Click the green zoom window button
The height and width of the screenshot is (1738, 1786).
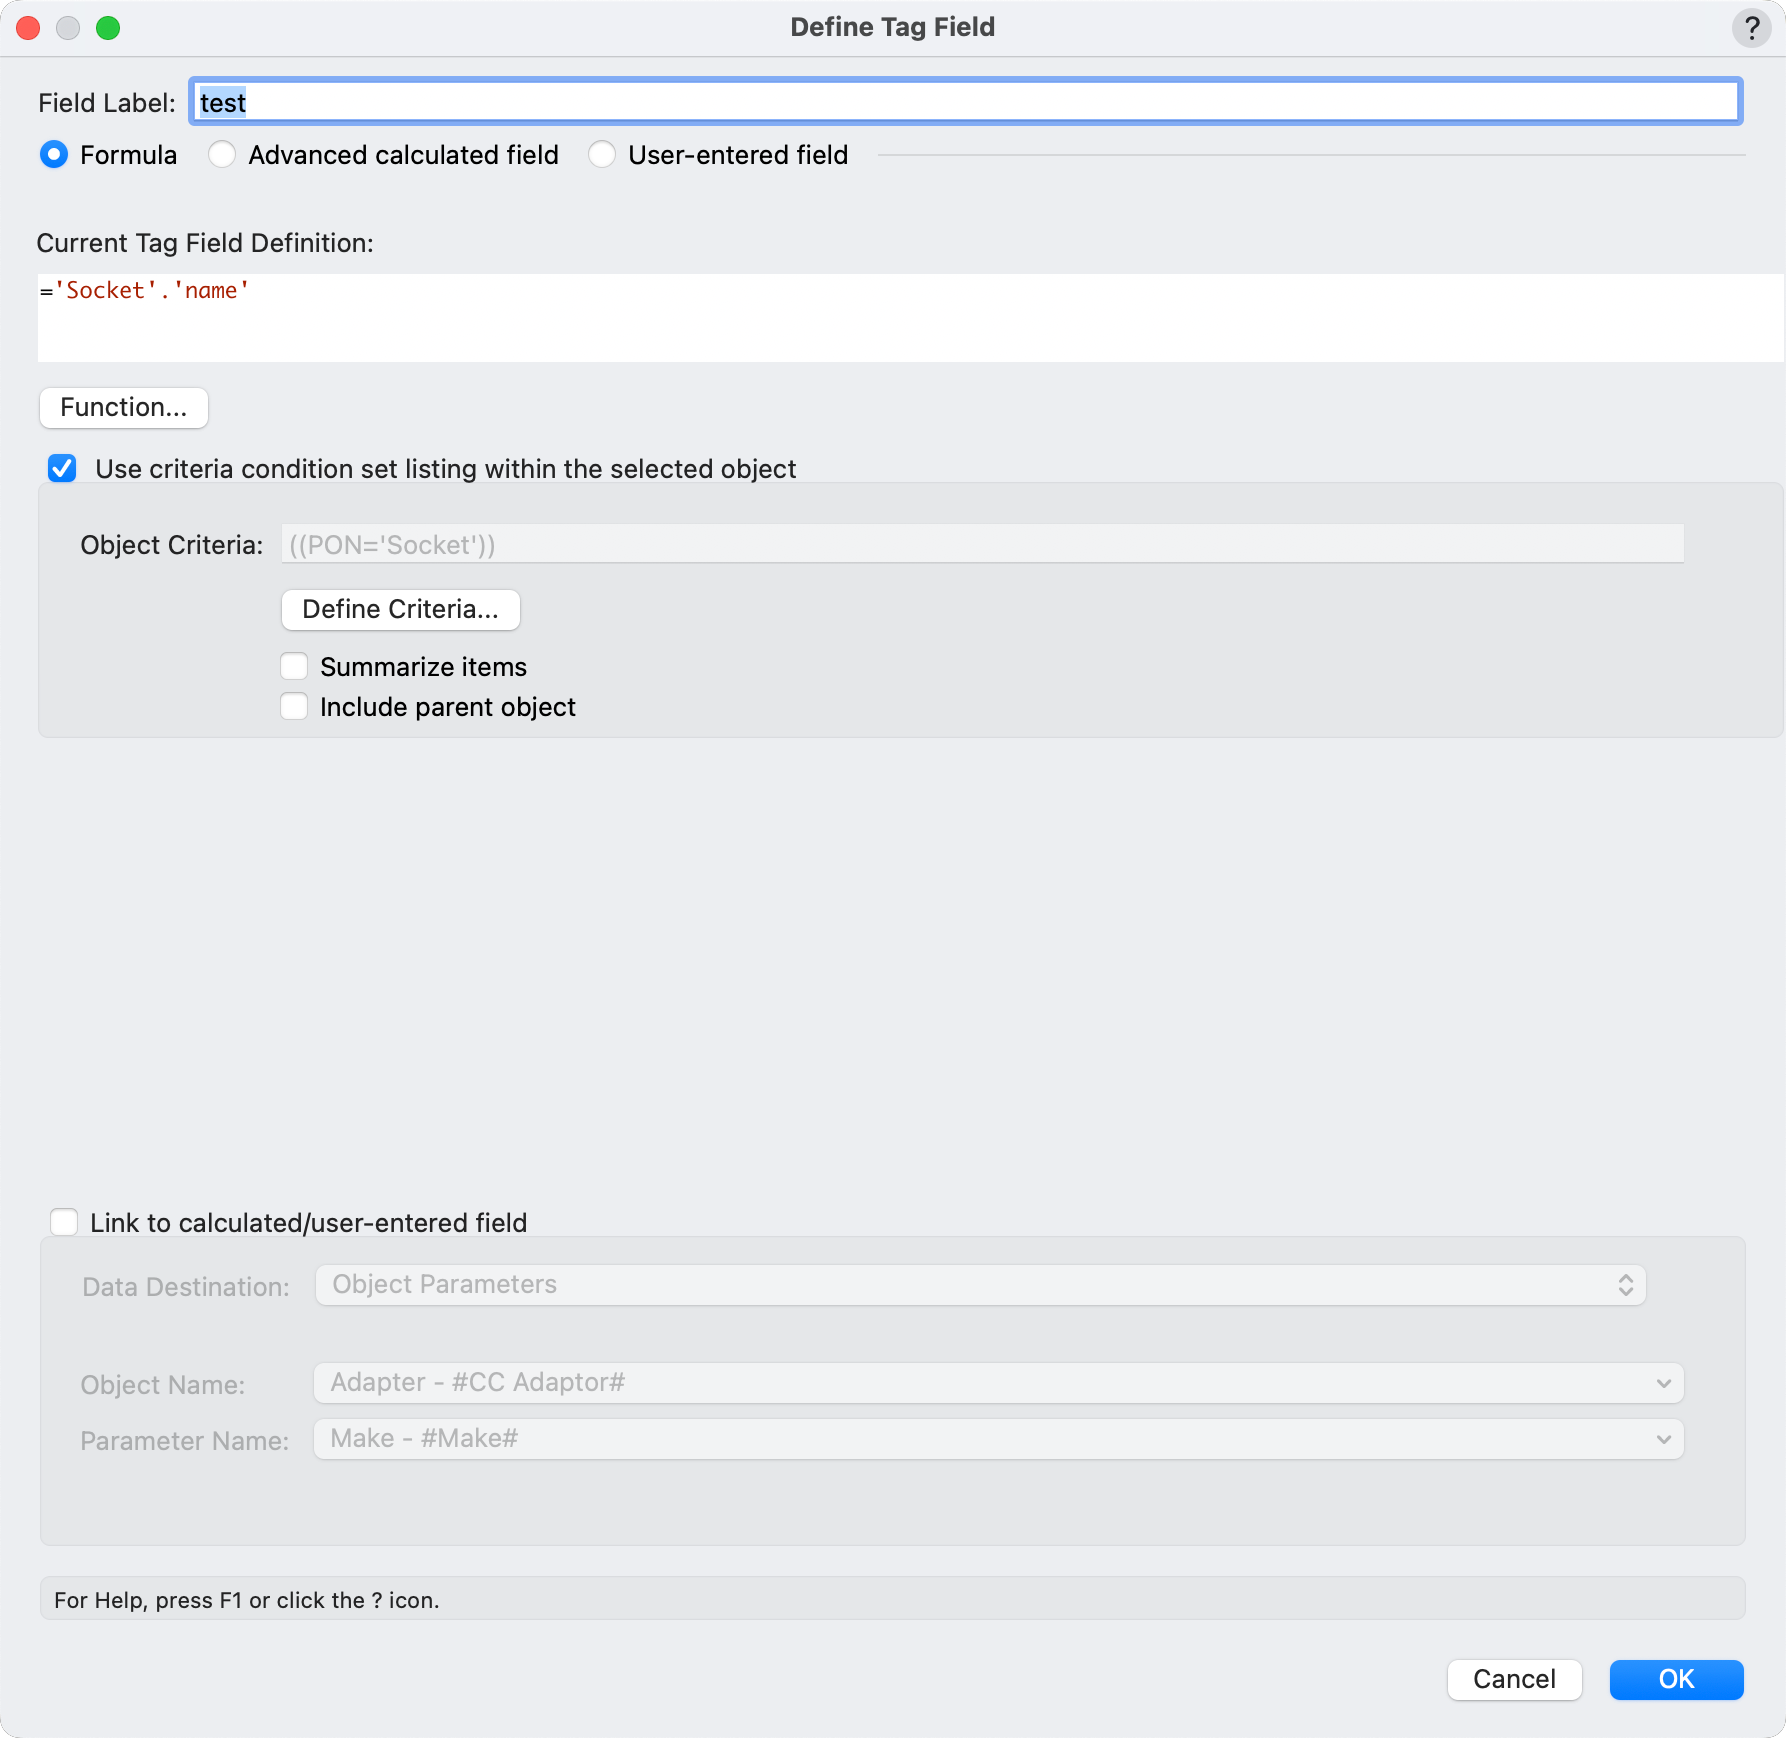(x=108, y=28)
